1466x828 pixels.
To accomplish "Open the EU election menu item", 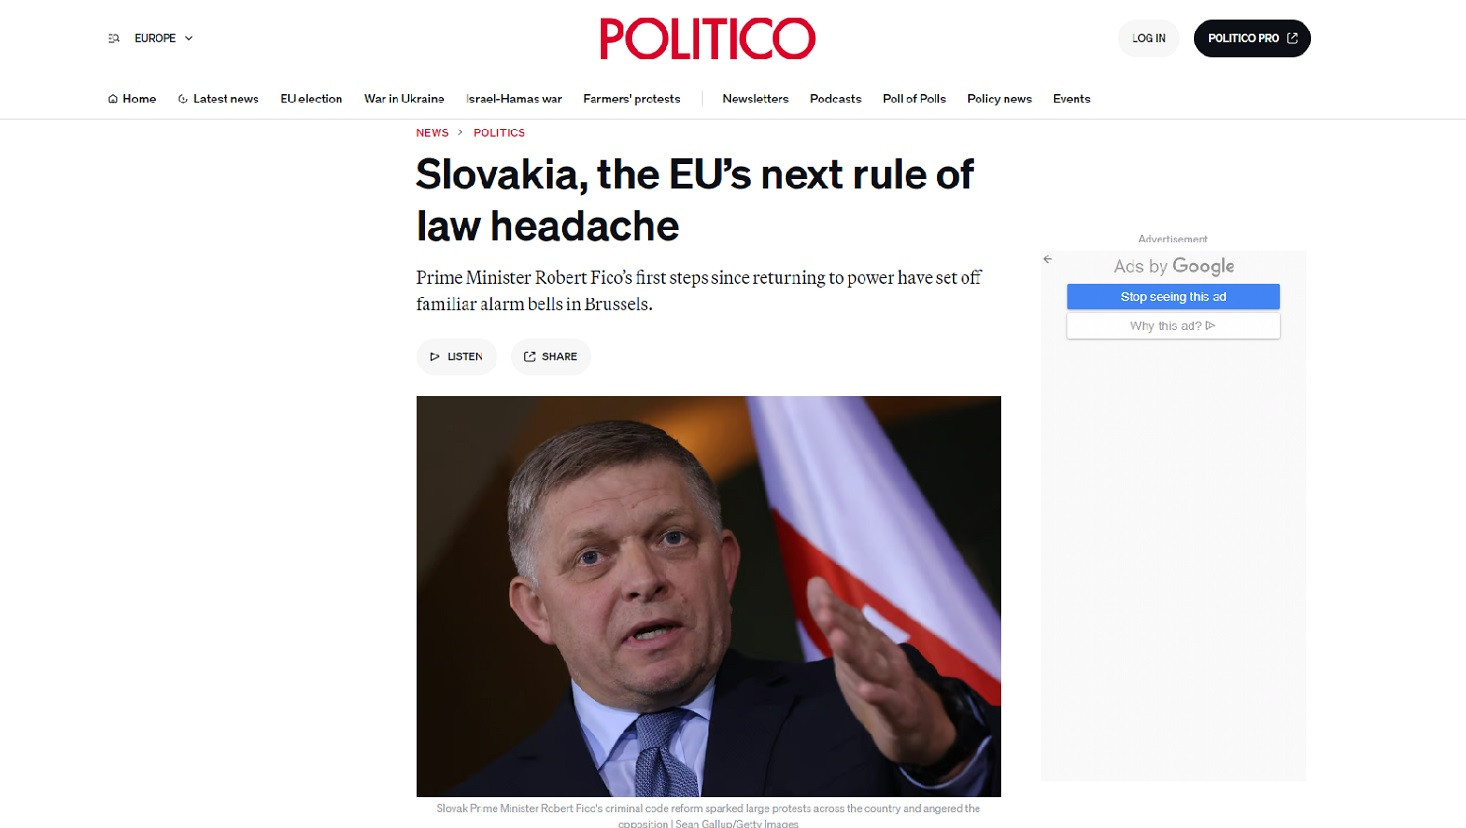I will pos(311,99).
